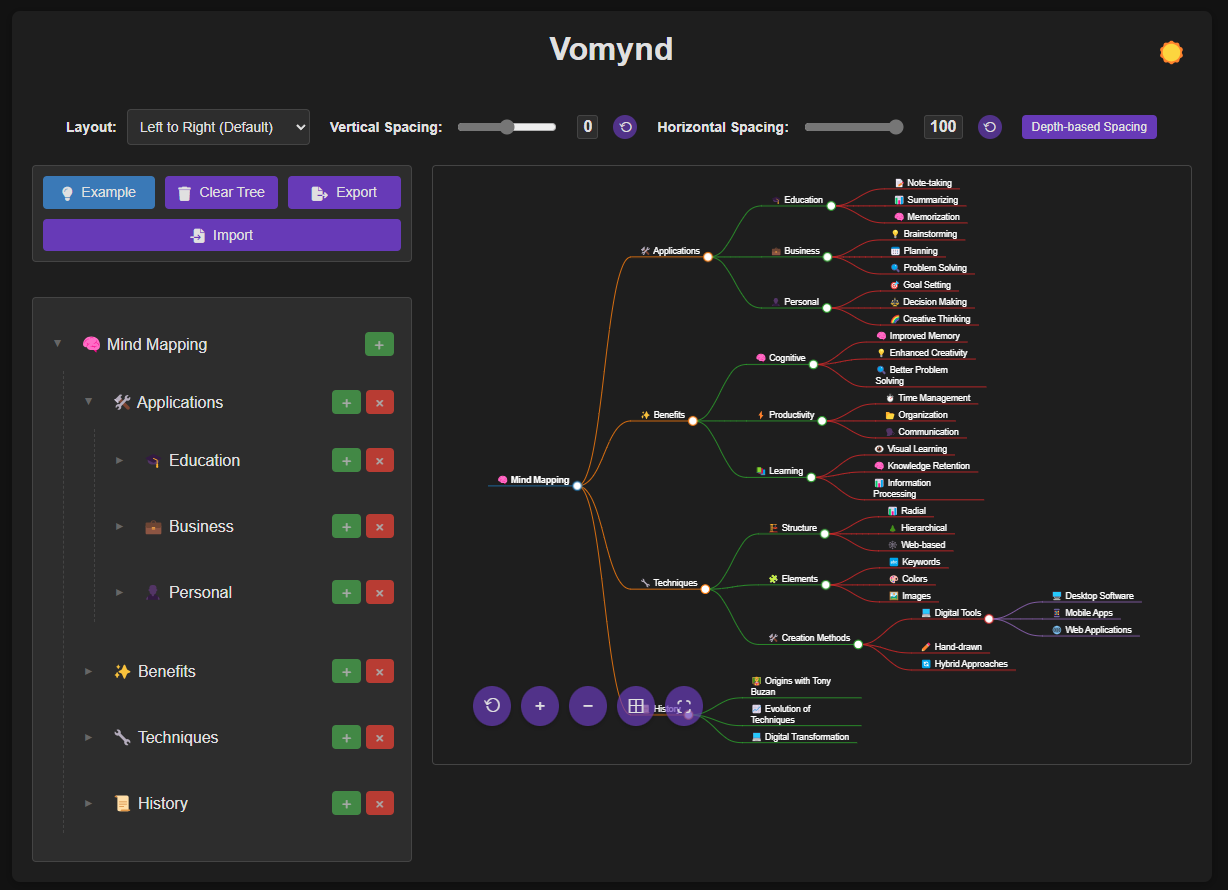Viewport: 1228px width, 890px height.
Task: Reset the Horizontal Spacing value
Action: 990,127
